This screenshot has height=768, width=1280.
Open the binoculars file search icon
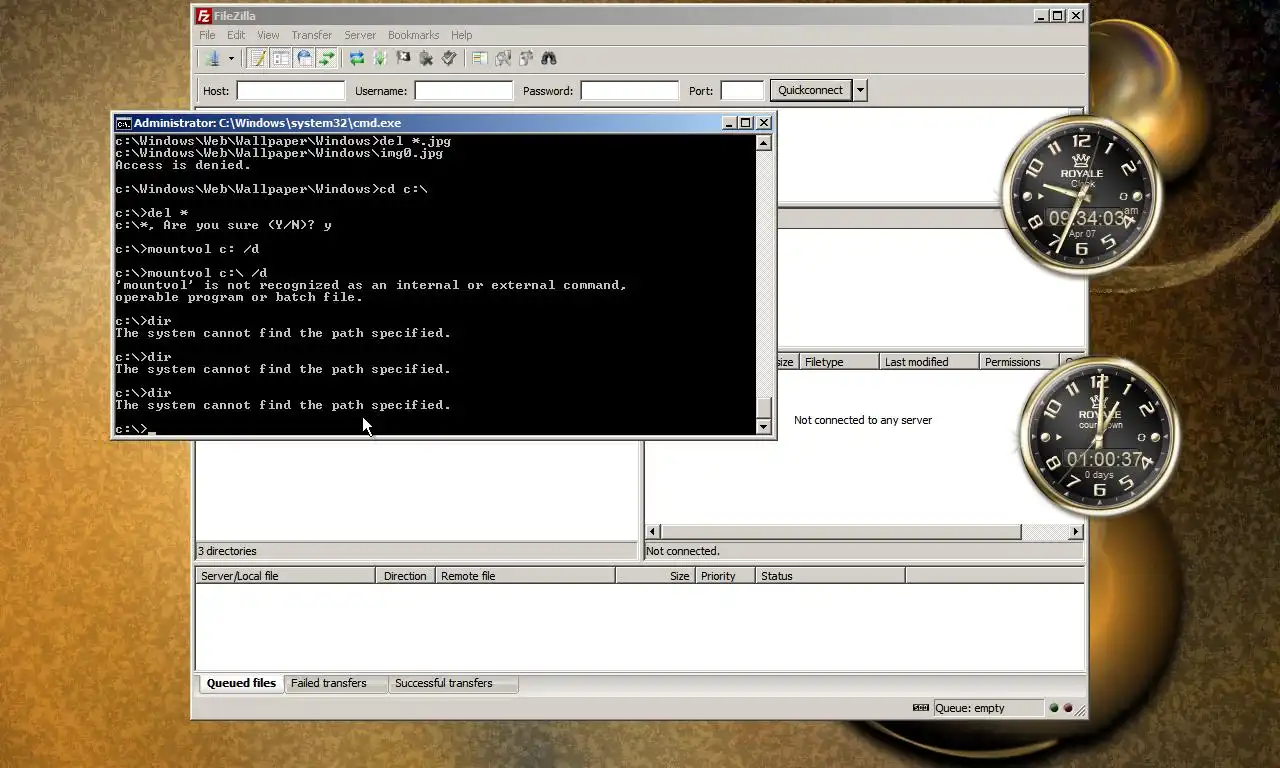549,59
